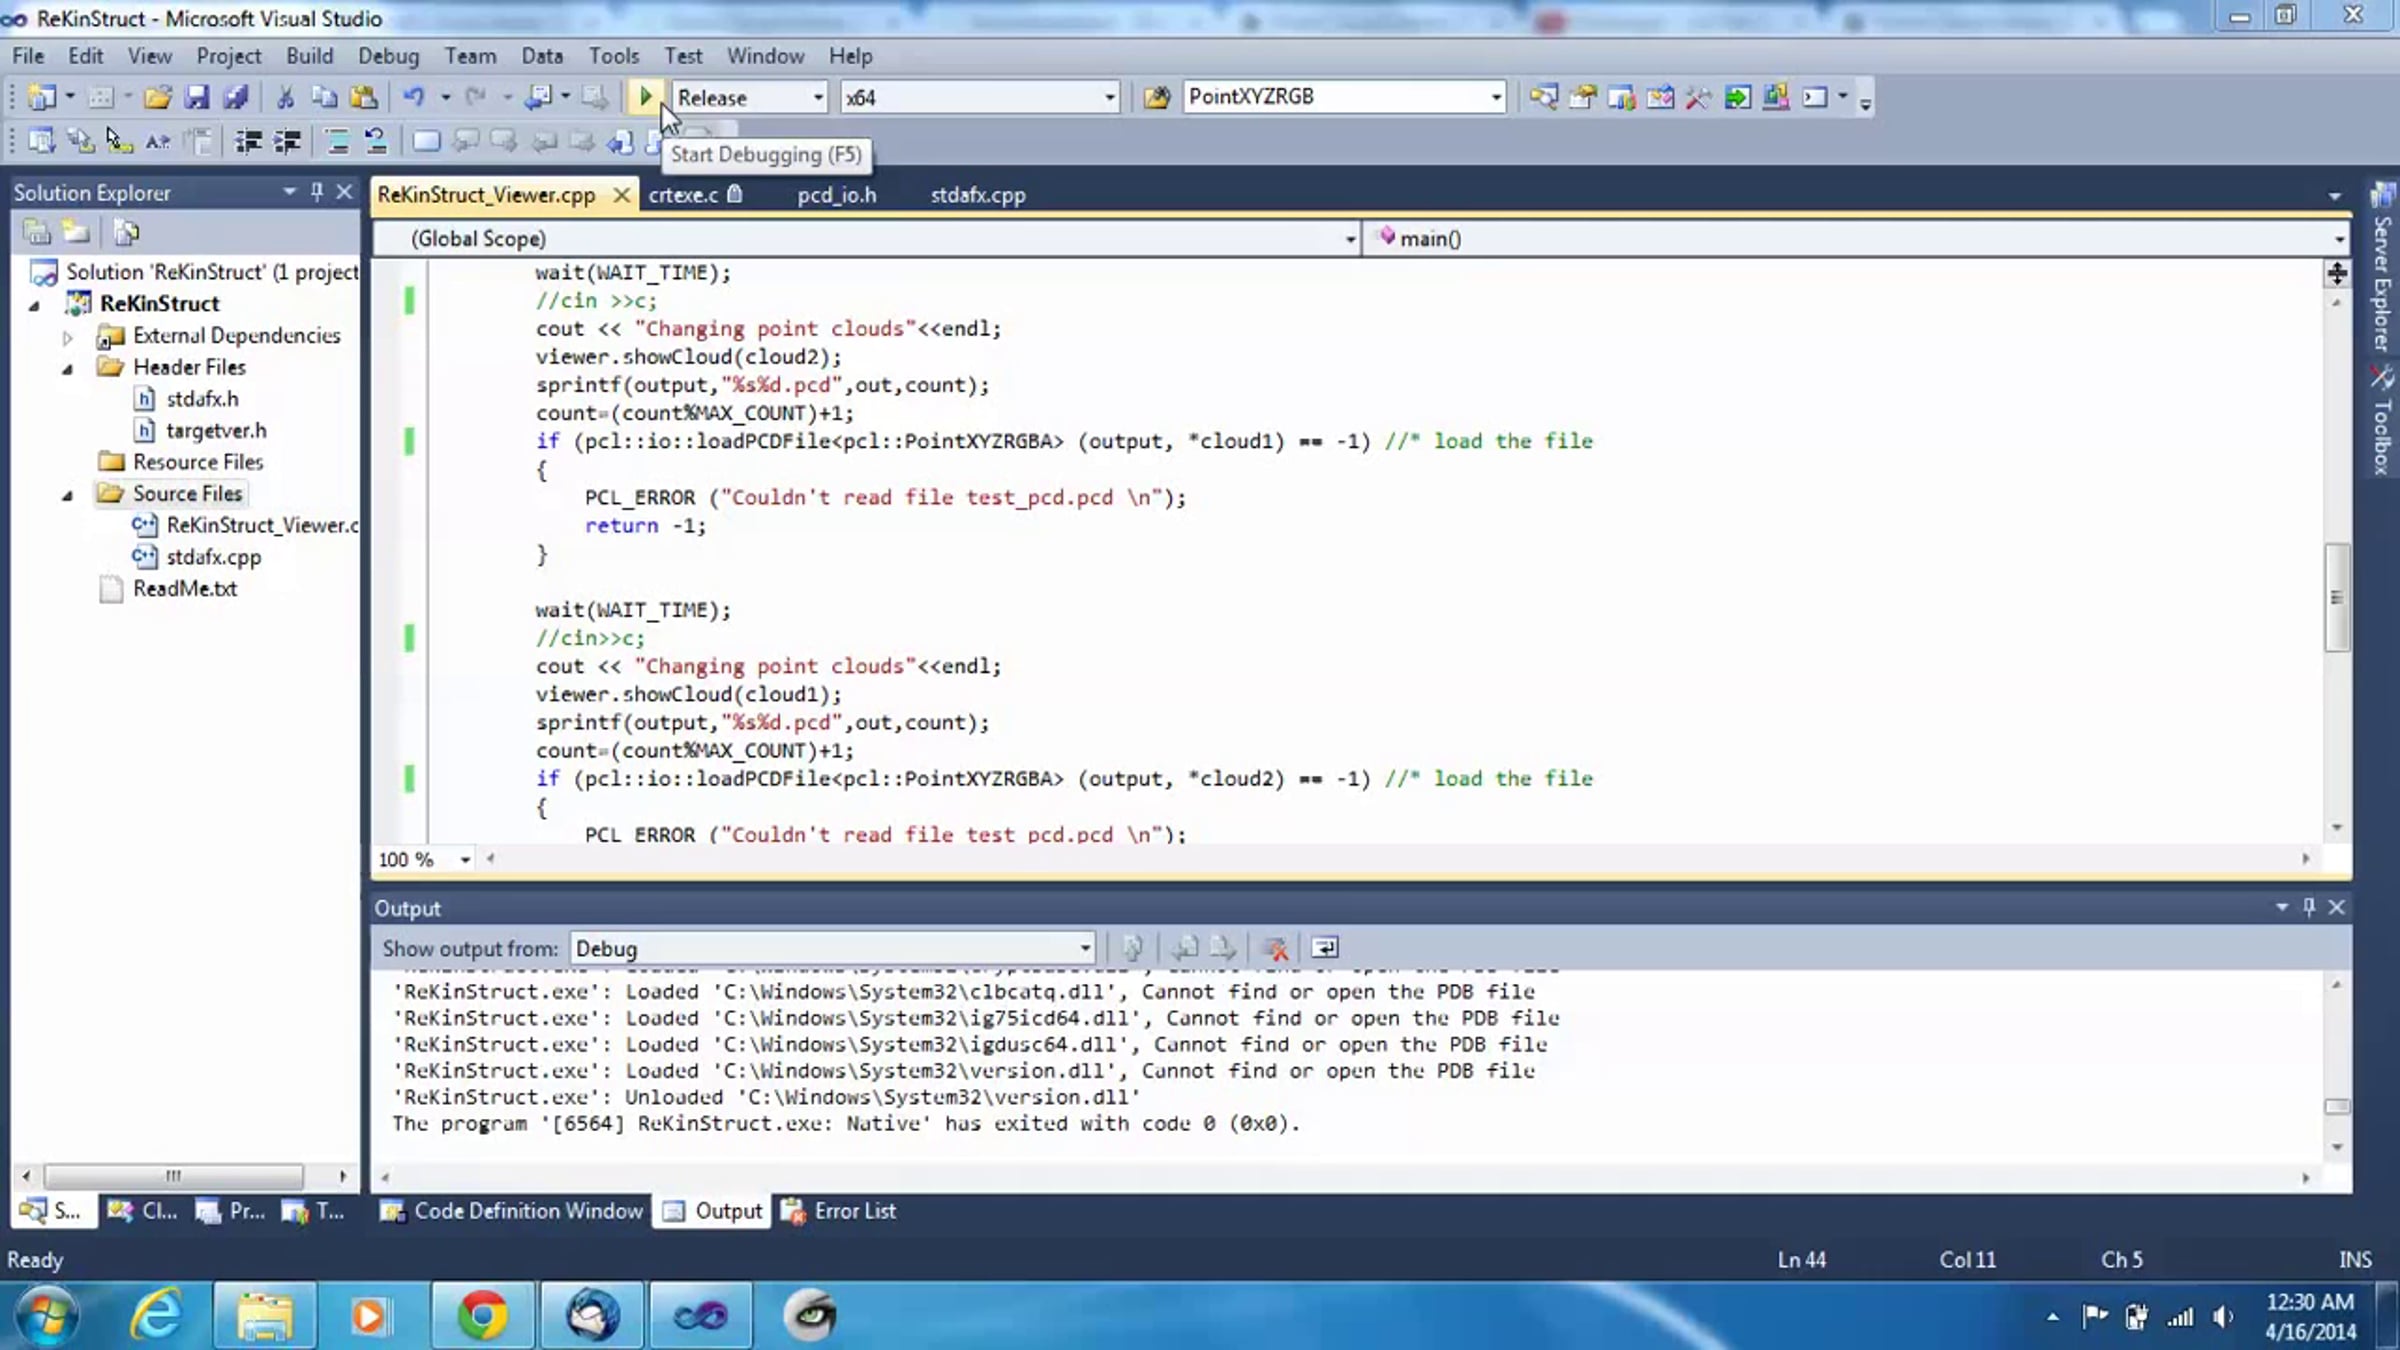This screenshot has height=1350, width=2400.
Task: Select targetver.h in Solution Explorer
Action: (216, 431)
